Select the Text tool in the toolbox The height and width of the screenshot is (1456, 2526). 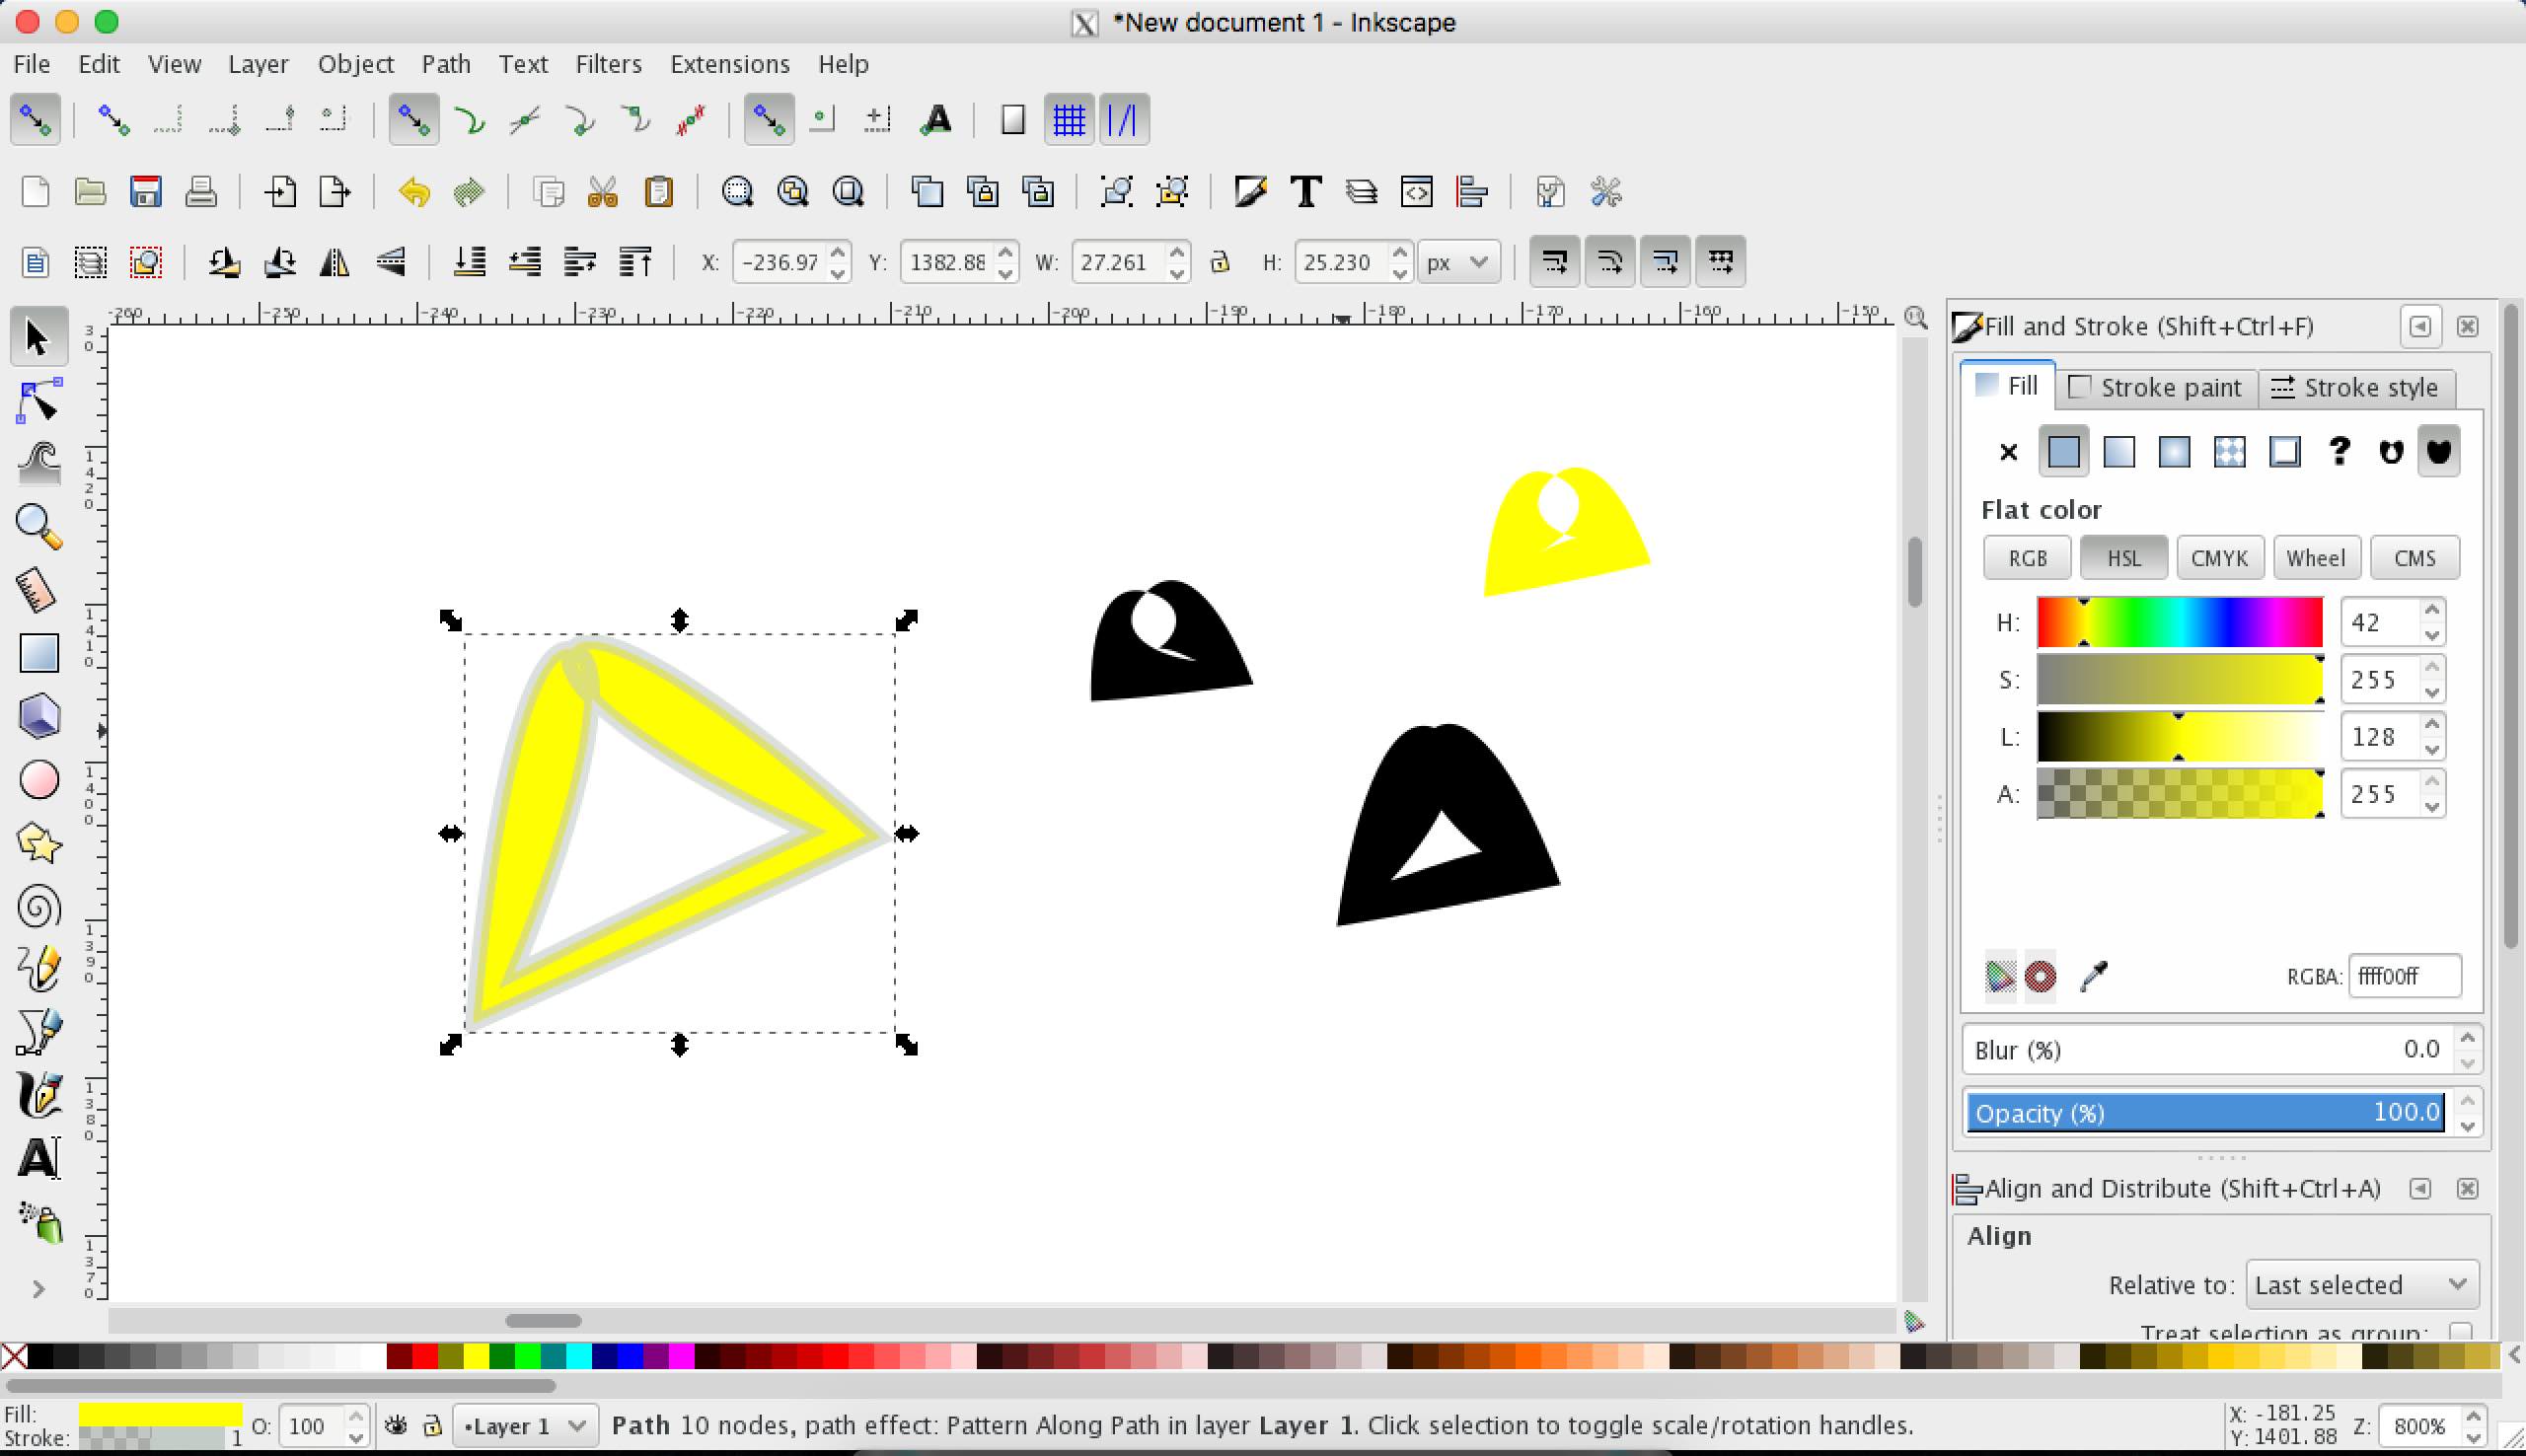pyautogui.click(x=40, y=1159)
